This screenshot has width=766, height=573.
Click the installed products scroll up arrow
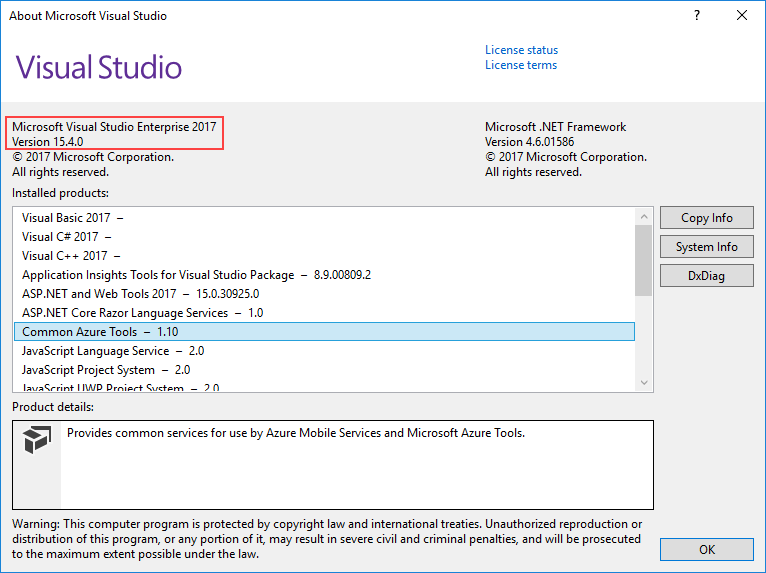[644, 216]
